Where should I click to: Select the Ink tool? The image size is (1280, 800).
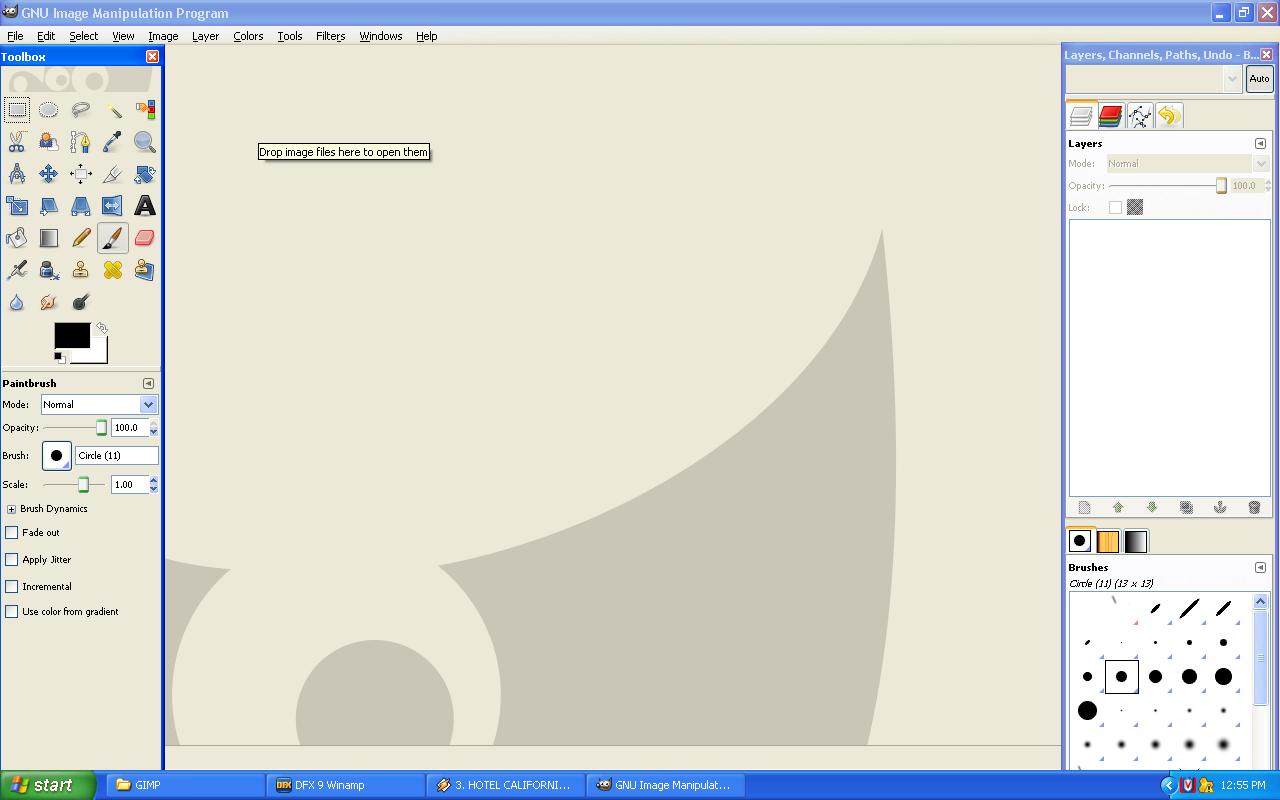pyautogui.click(x=49, y=270)
